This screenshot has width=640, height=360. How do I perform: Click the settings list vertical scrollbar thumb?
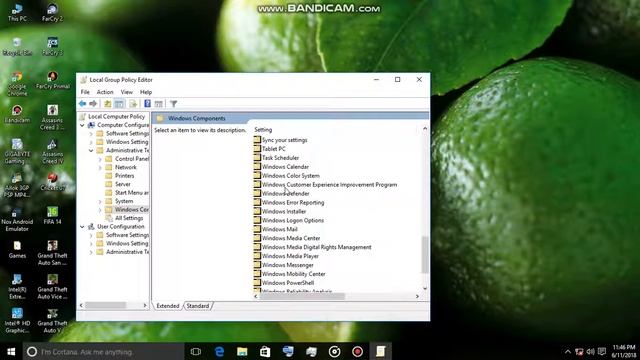tap(425, 255)
